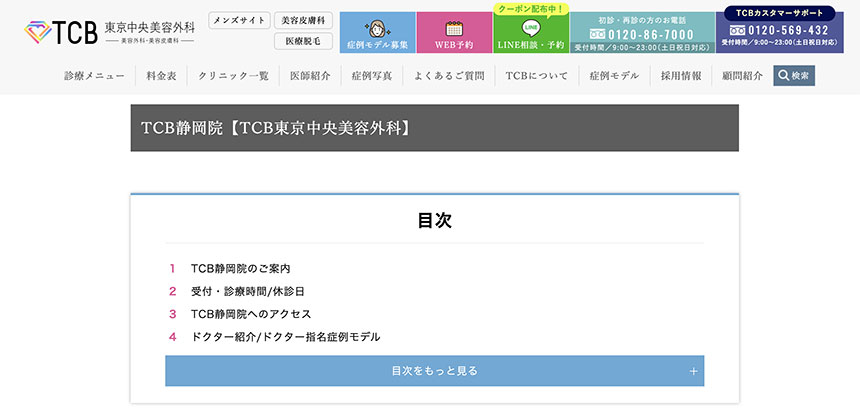Jump to ドクター紹介/ドクター指名症例モデル section
The height and width of the screenshot is (413, 860).
pos(285,337)
